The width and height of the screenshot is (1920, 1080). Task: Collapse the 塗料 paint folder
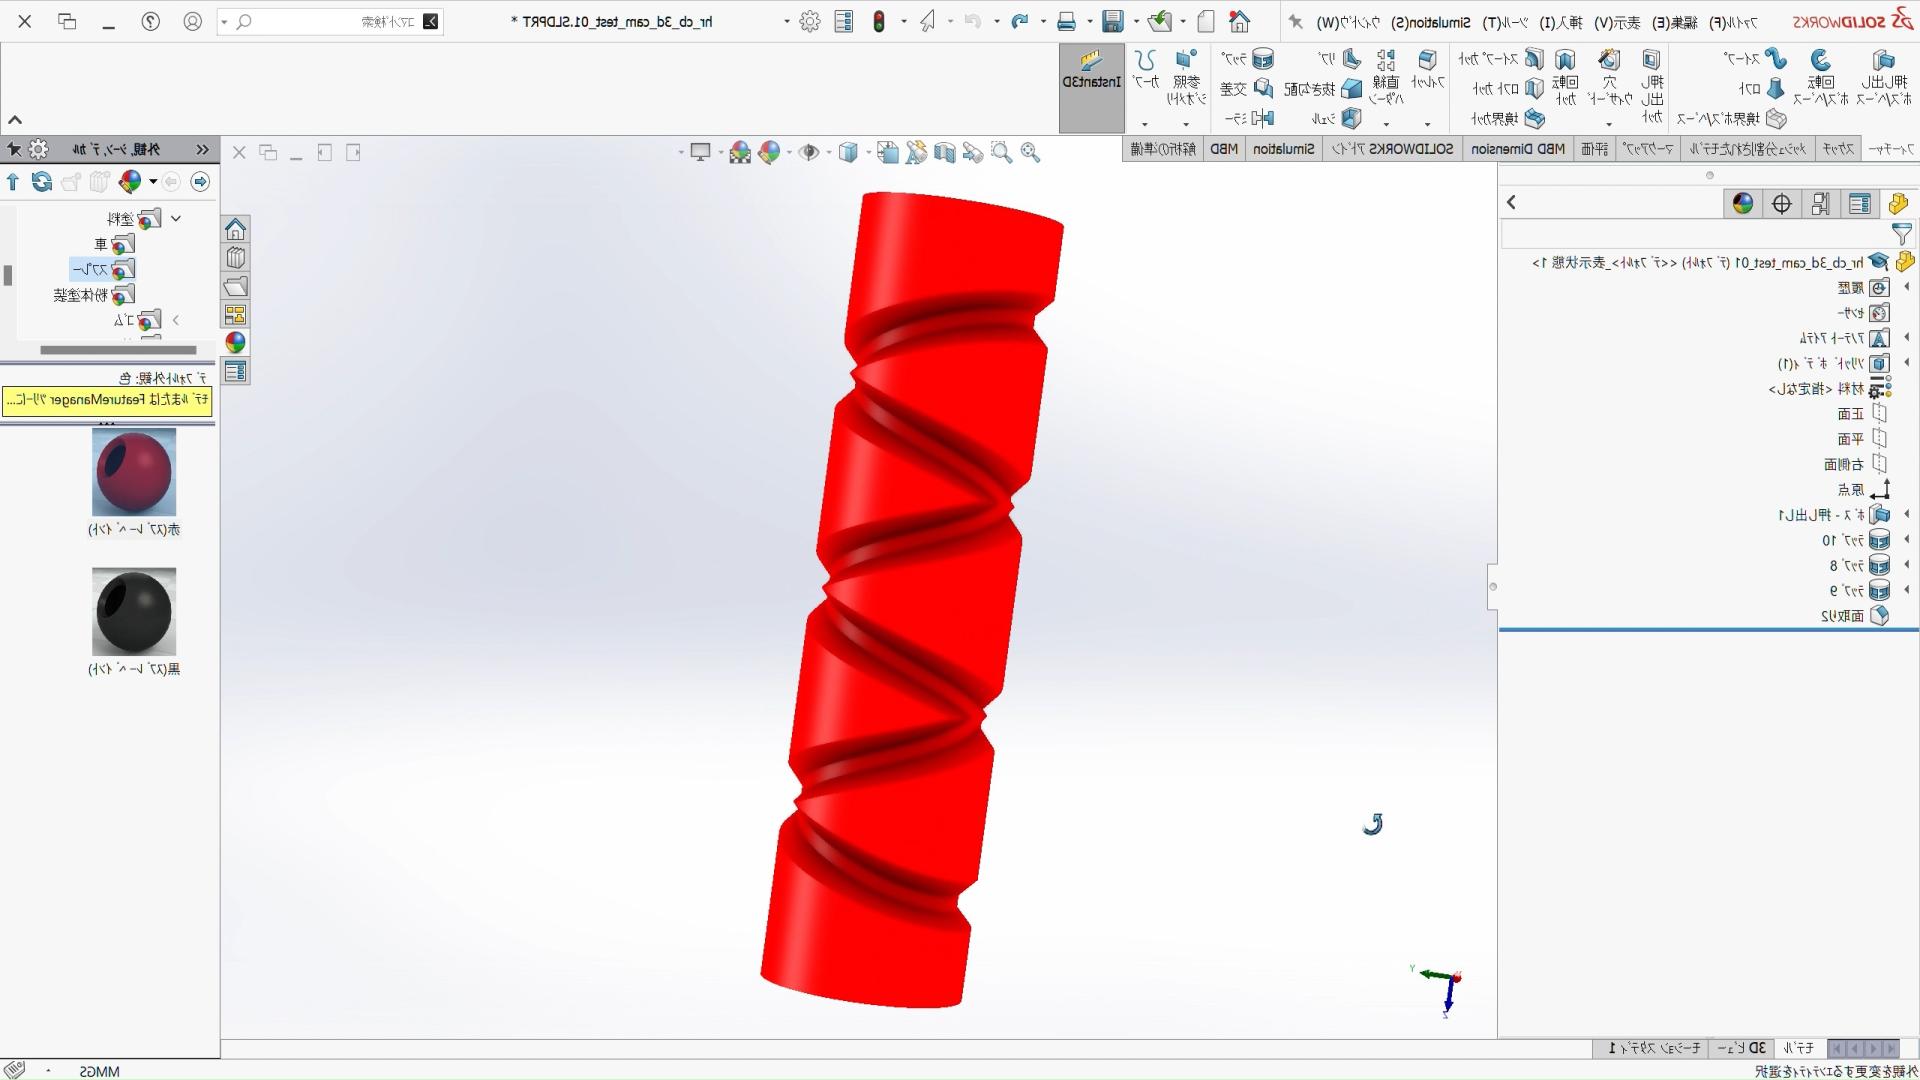pos(176,218)
